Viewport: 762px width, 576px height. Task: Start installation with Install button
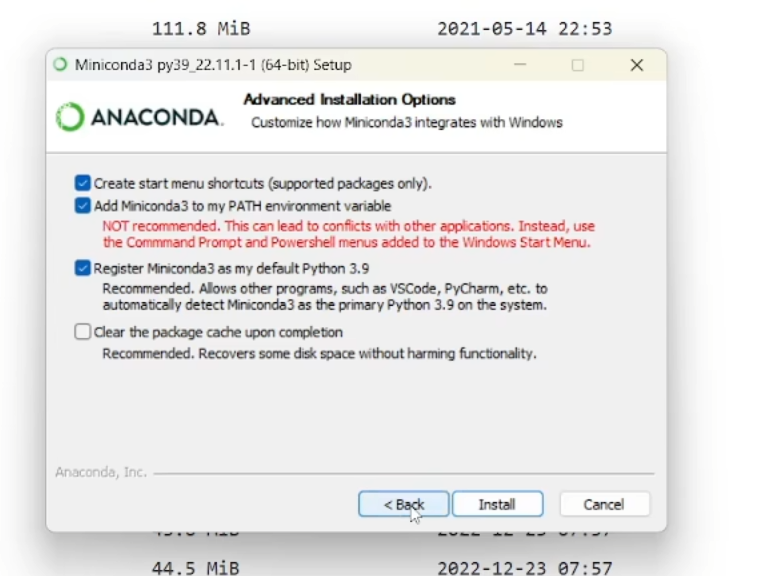pyautogui.click(x=497, y=504)
